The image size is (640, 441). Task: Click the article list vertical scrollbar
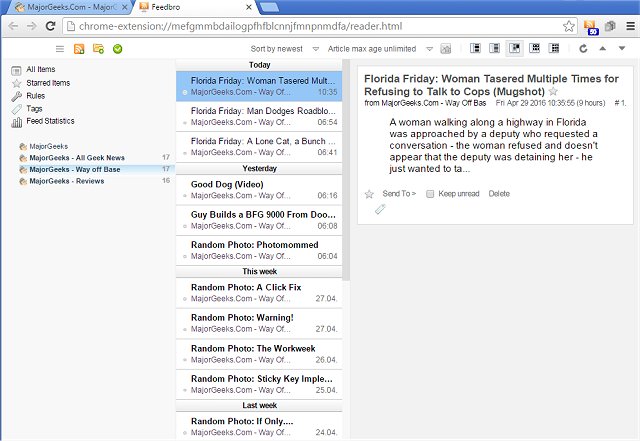pos(346,170)
